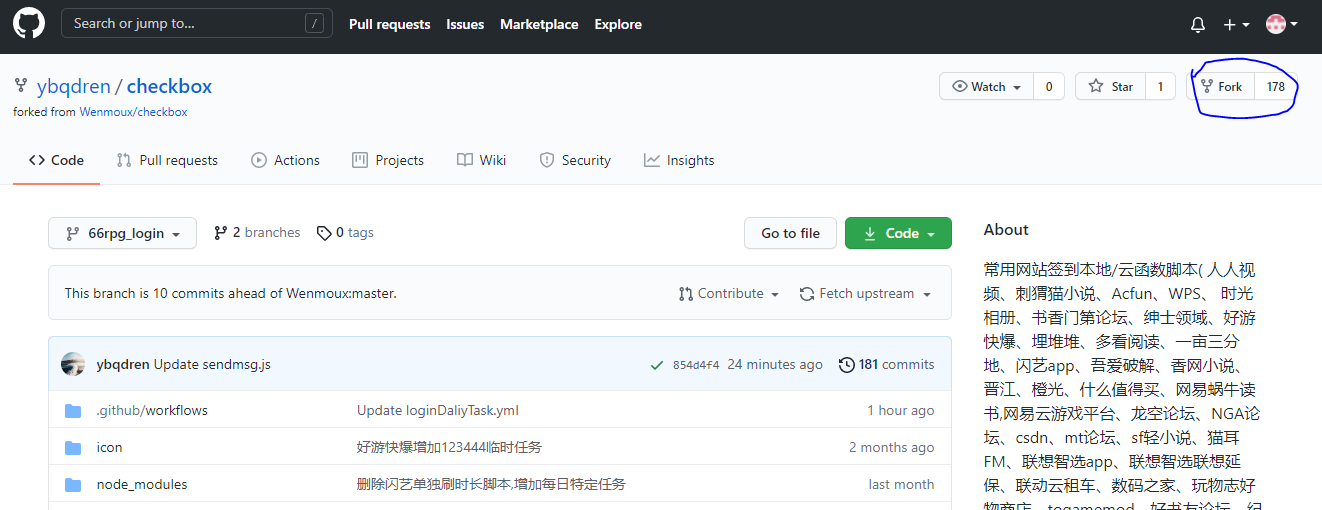Click the 1 hour ago timestamp
Viewport: 1322px width, 510px height.
pyautogui.click(x=901, y=410)
